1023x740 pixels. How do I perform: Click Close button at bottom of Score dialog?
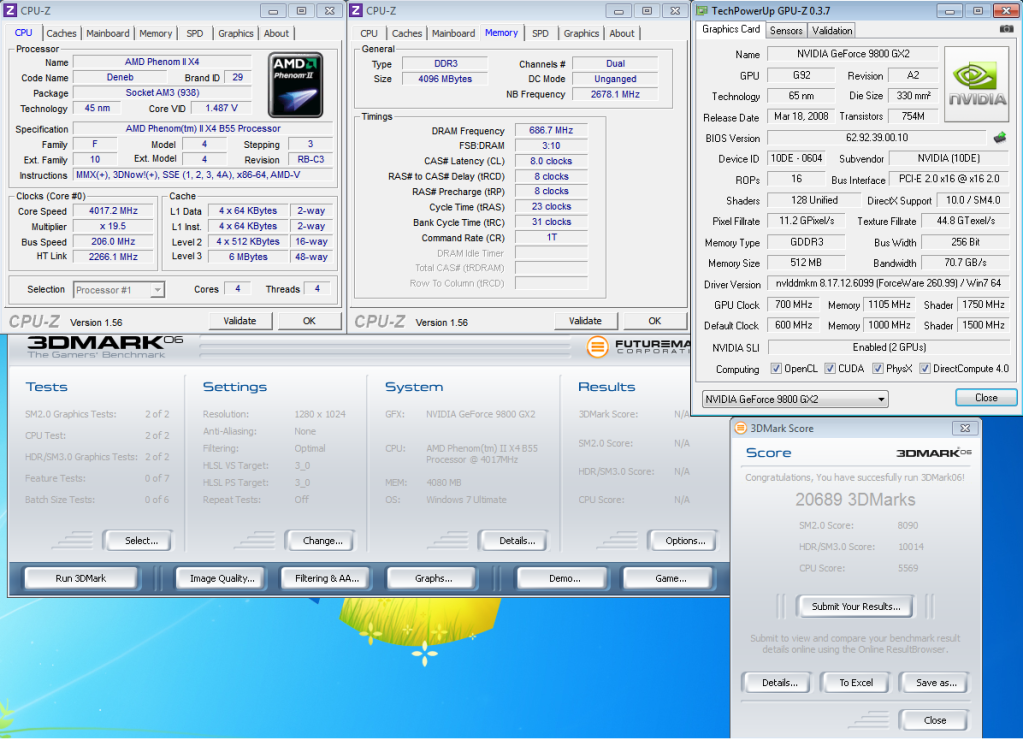tap(934, 720)
